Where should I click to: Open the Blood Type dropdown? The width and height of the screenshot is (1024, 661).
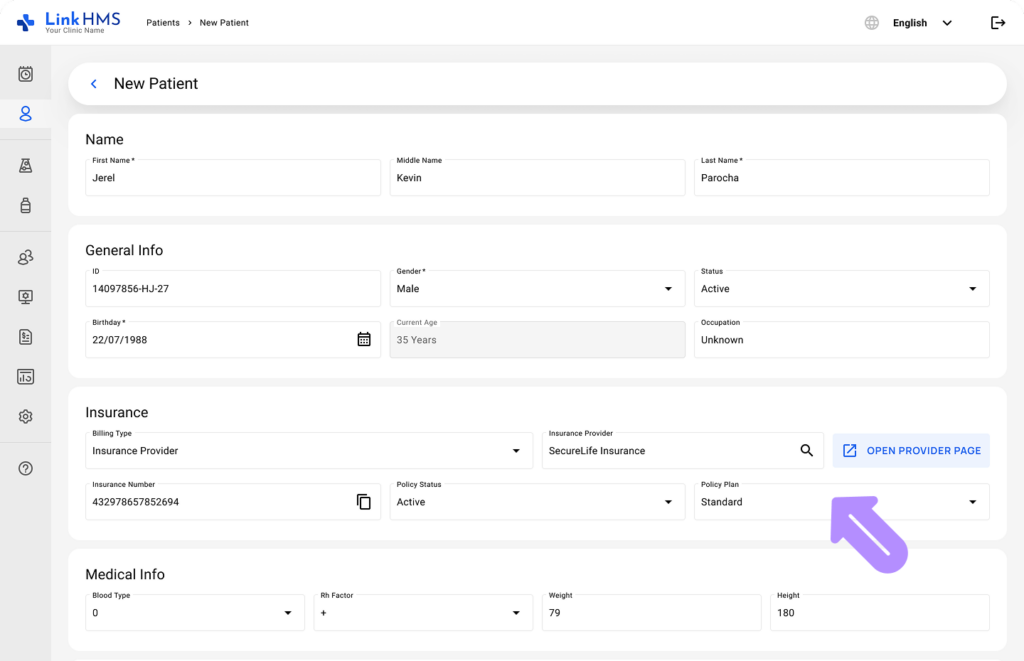pos(195,613)
